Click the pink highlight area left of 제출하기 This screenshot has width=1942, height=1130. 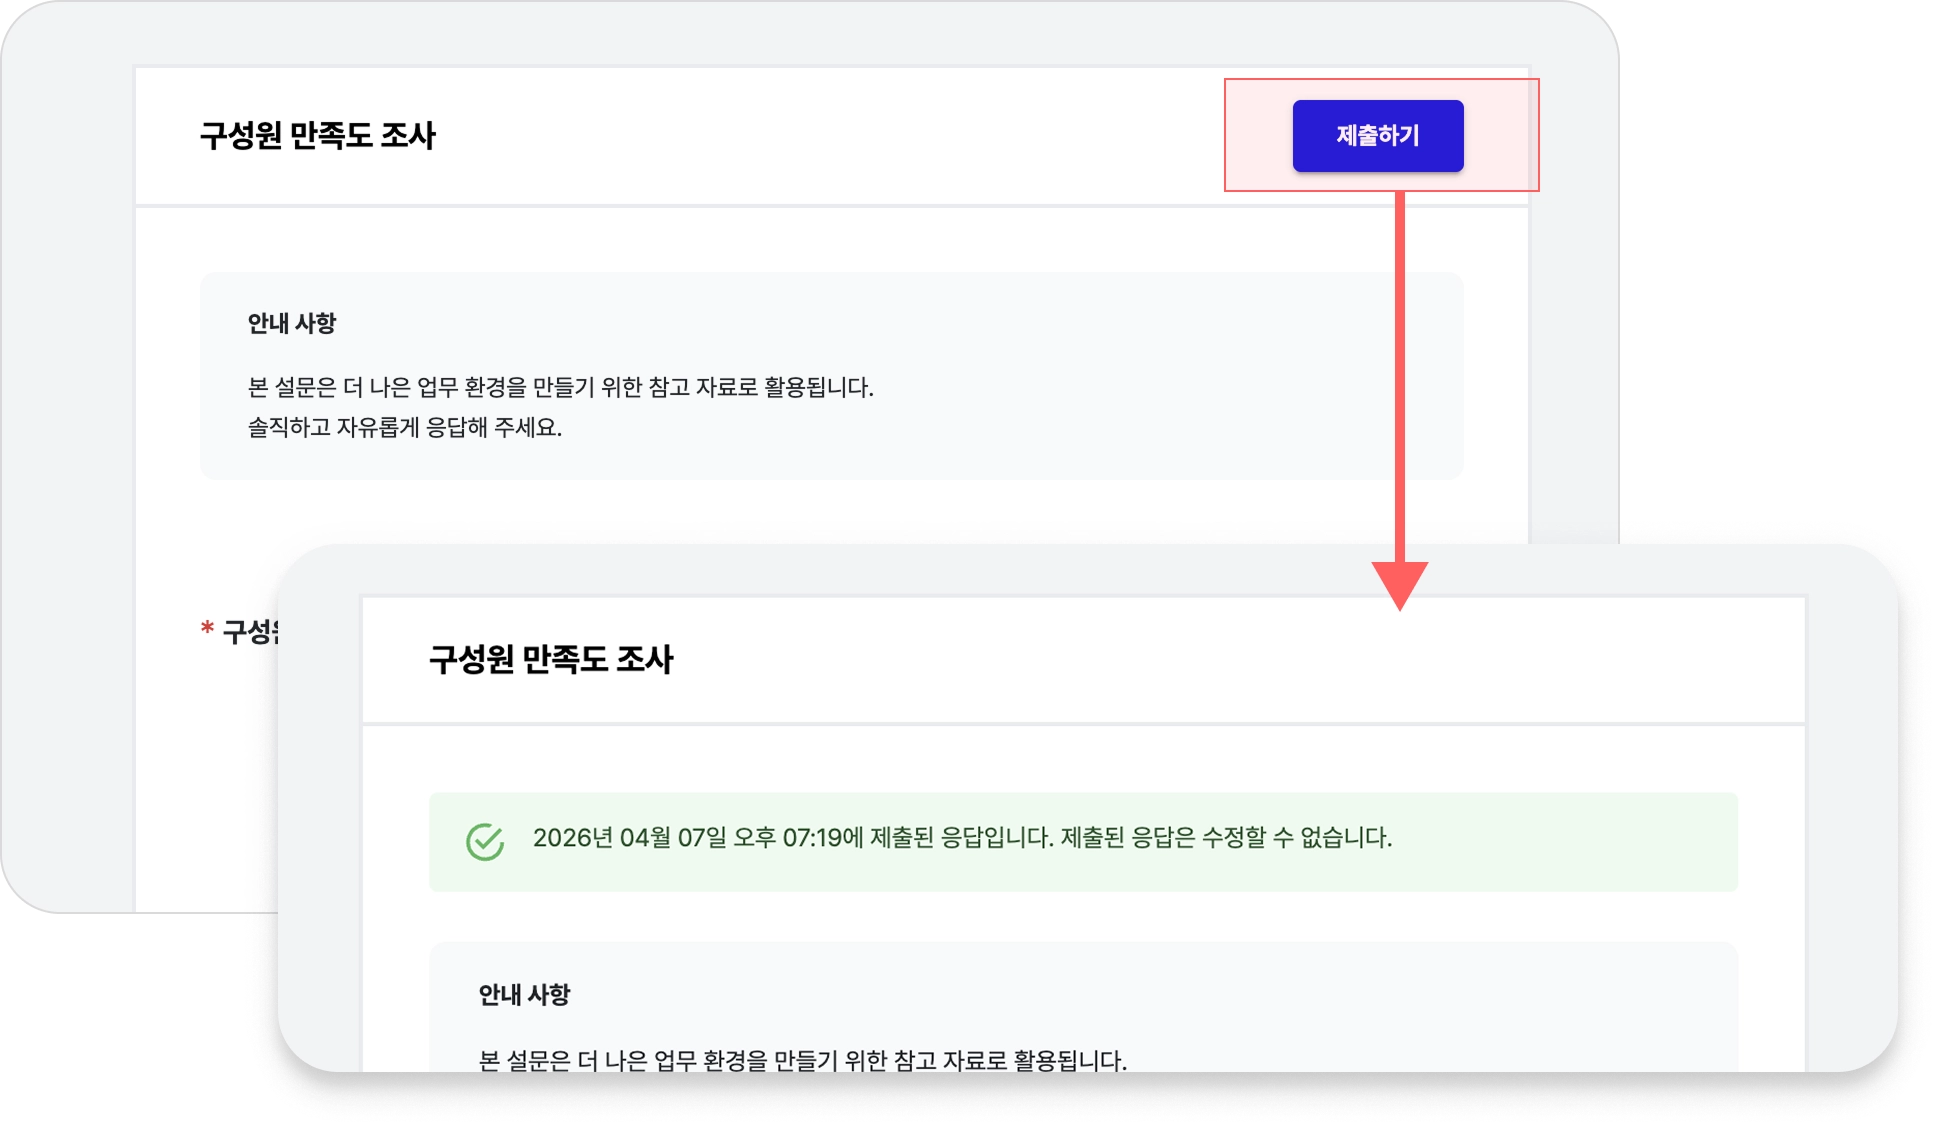click(1258, 136)
